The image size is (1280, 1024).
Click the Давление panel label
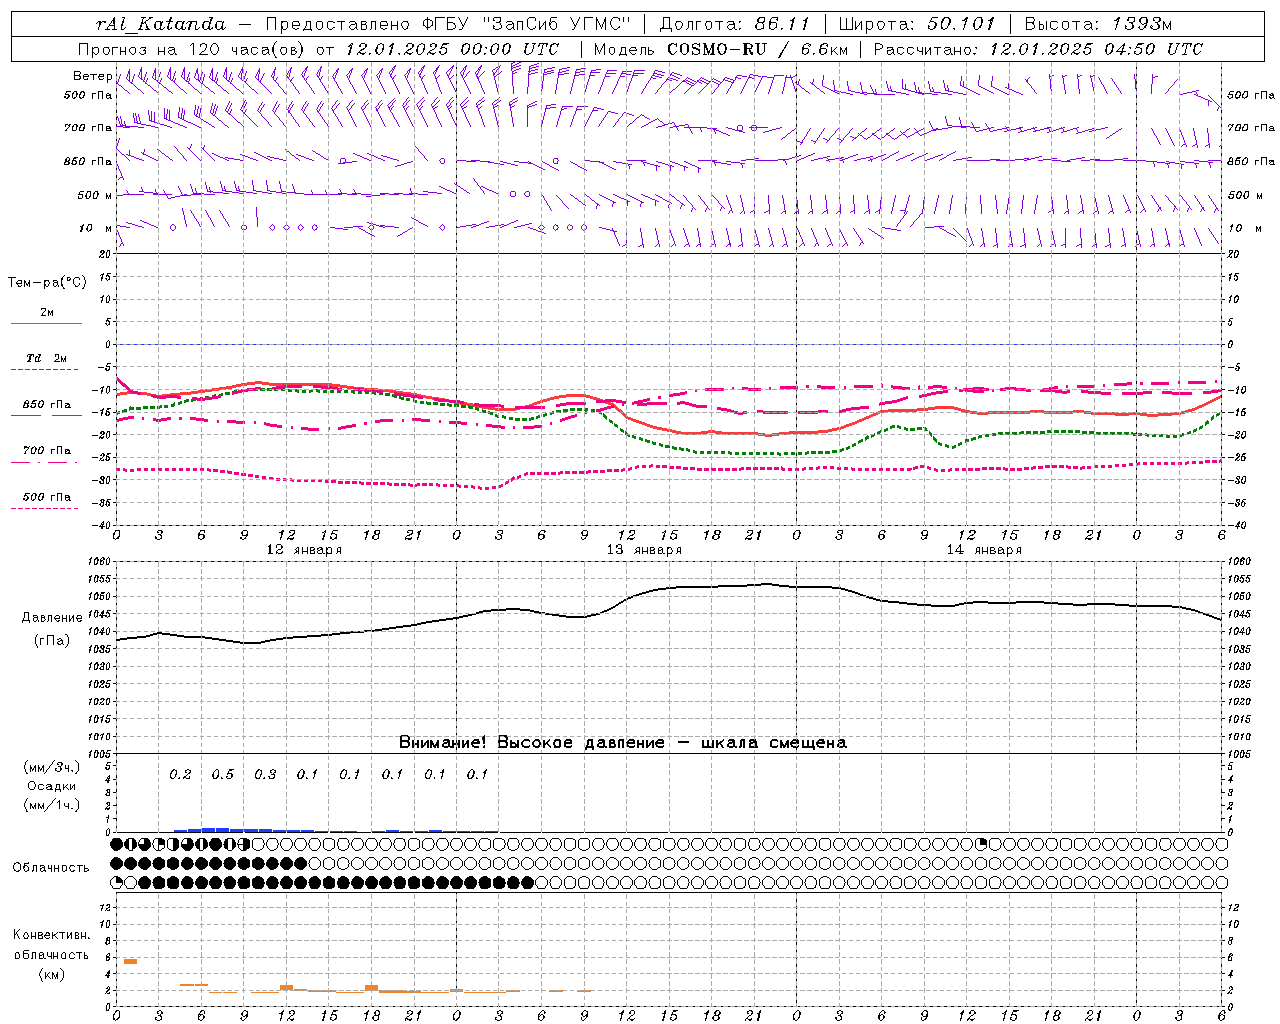click(52, 618)
